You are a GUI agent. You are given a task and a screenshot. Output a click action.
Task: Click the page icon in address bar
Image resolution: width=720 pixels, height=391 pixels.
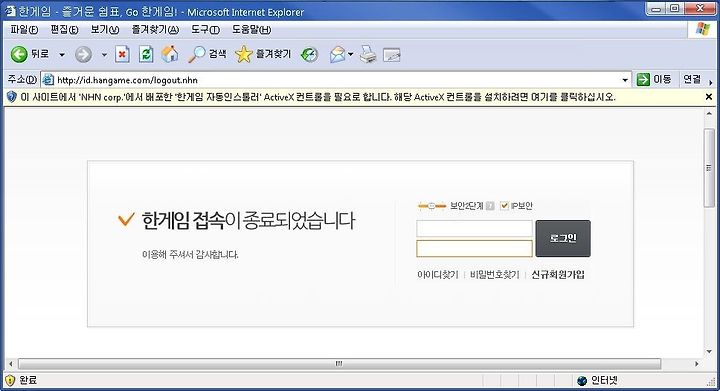[x=48, y=80]
